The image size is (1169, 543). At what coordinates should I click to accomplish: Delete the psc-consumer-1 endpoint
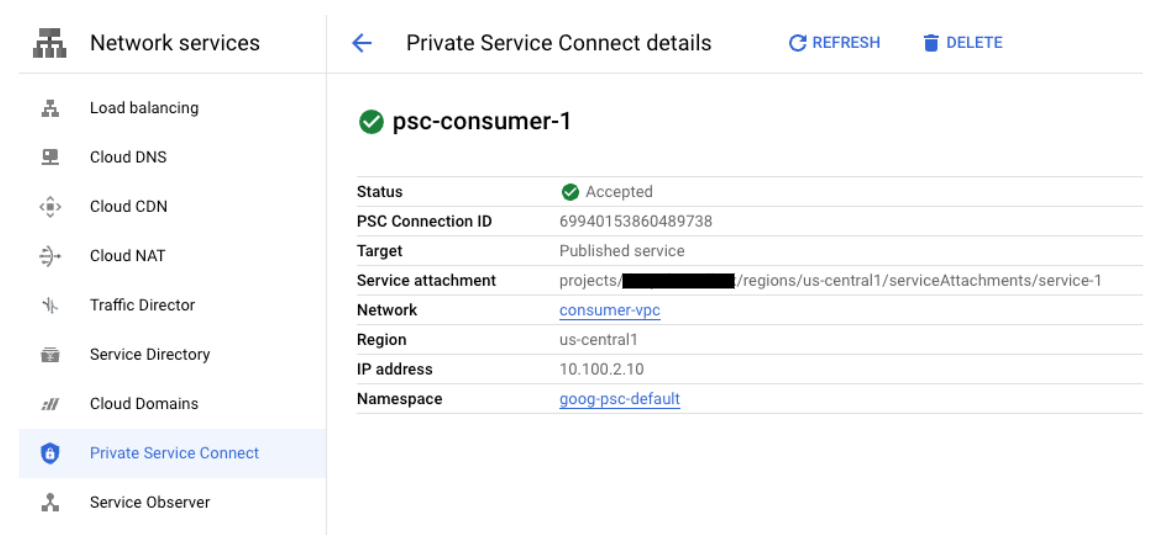(962, 43)
